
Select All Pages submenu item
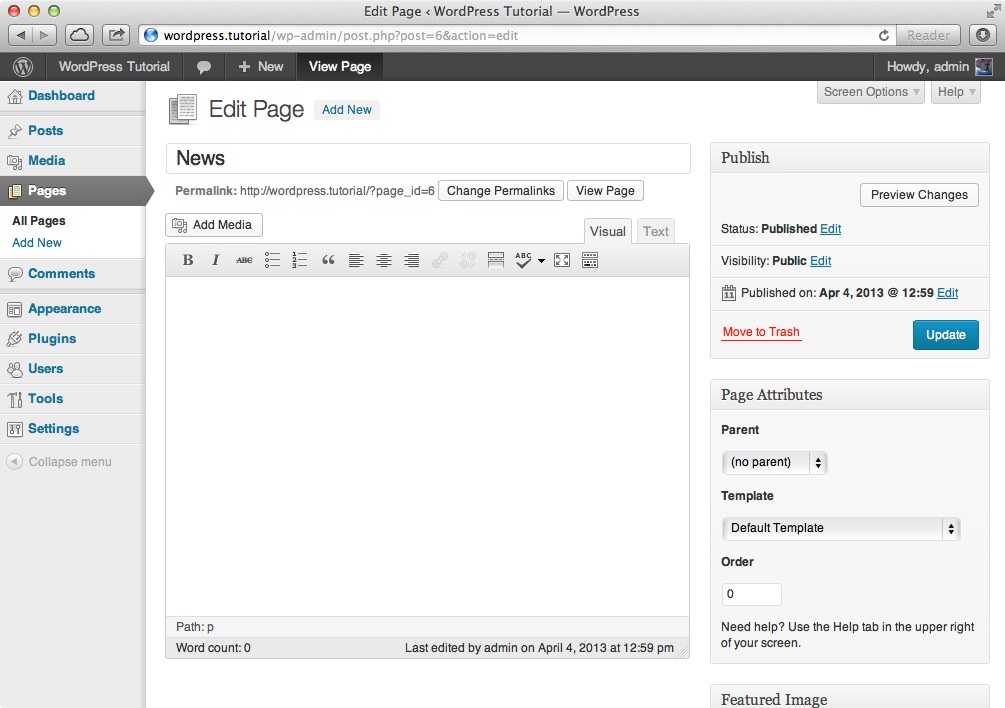pos(38,221)
